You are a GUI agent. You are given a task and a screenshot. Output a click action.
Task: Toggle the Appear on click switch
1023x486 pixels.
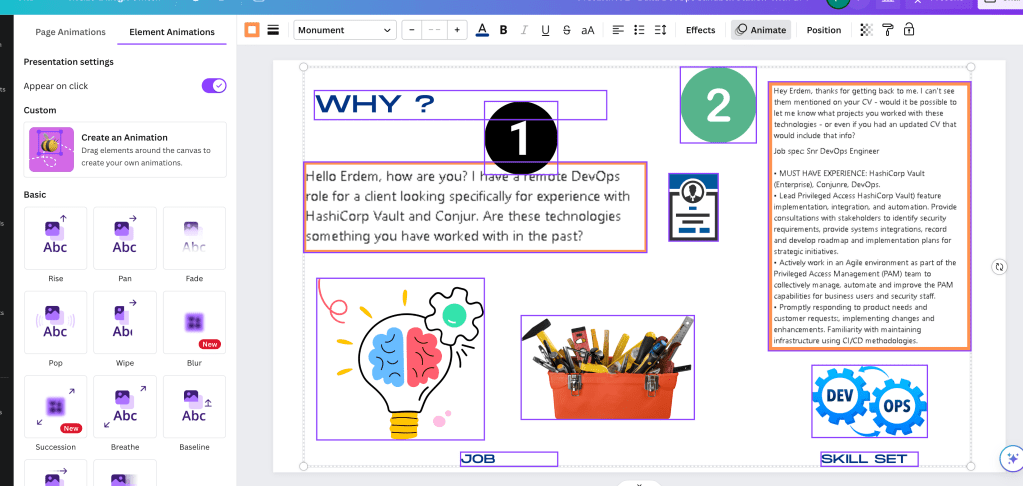(x=214, y=85)
